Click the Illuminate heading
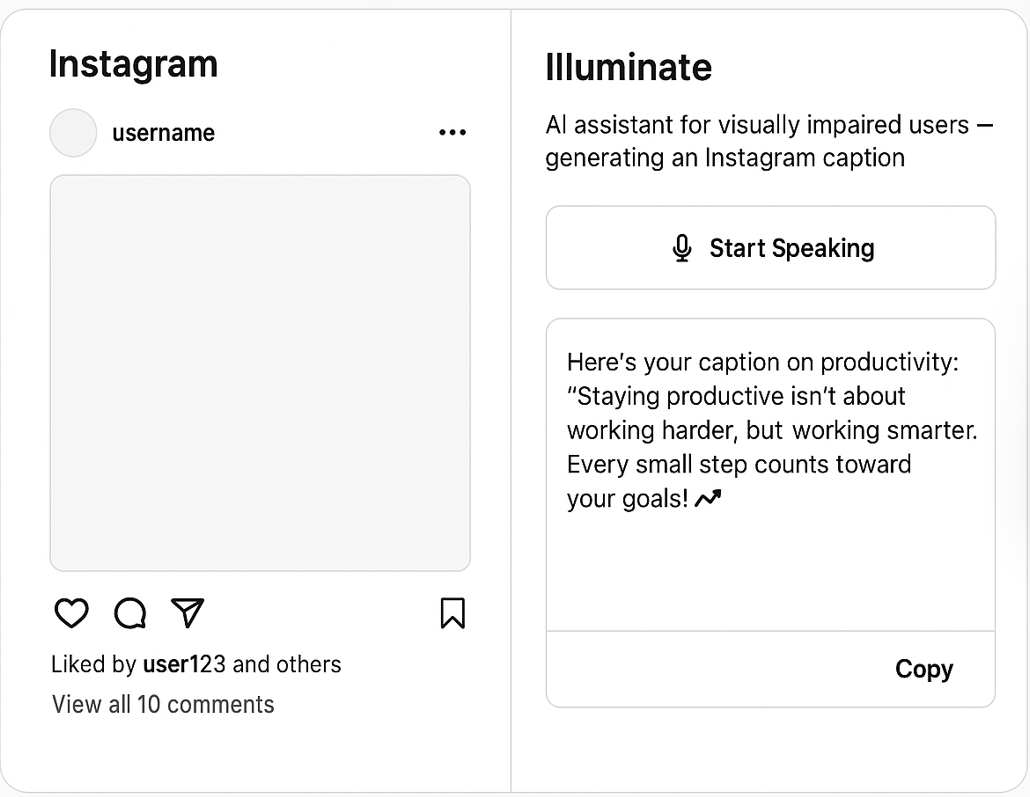 [x=628, y=67]
